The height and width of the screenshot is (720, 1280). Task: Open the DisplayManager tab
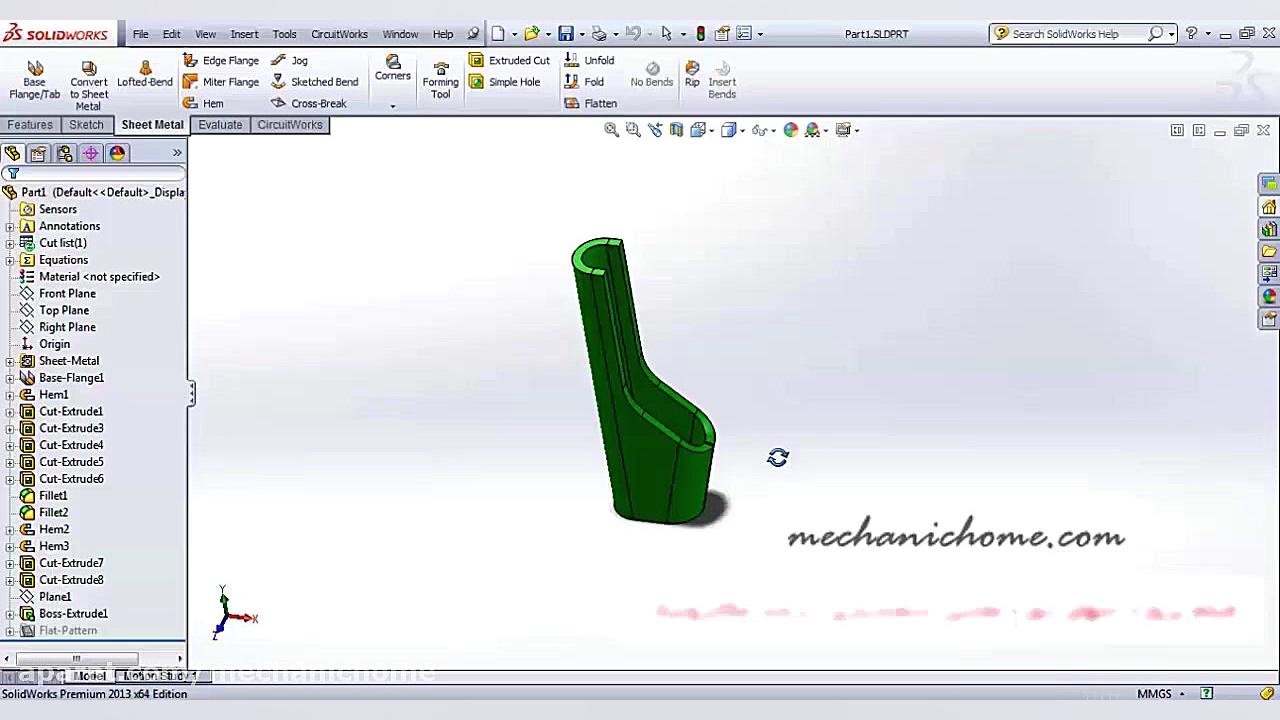click(x=117, y=153)
